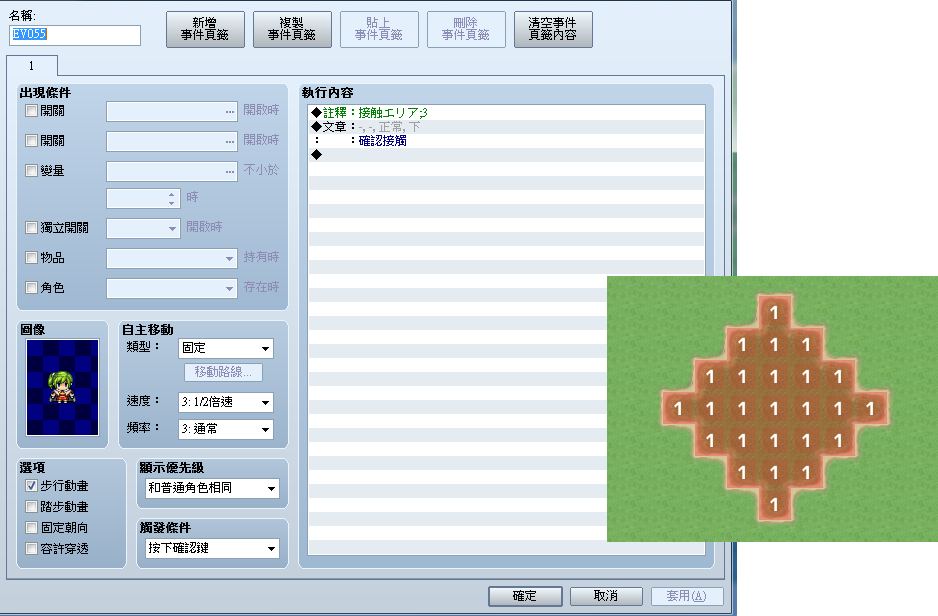Open the 獨立開關 letter dropdown
The width and height of the screenshot is (938, 616).
coord(144,228)
